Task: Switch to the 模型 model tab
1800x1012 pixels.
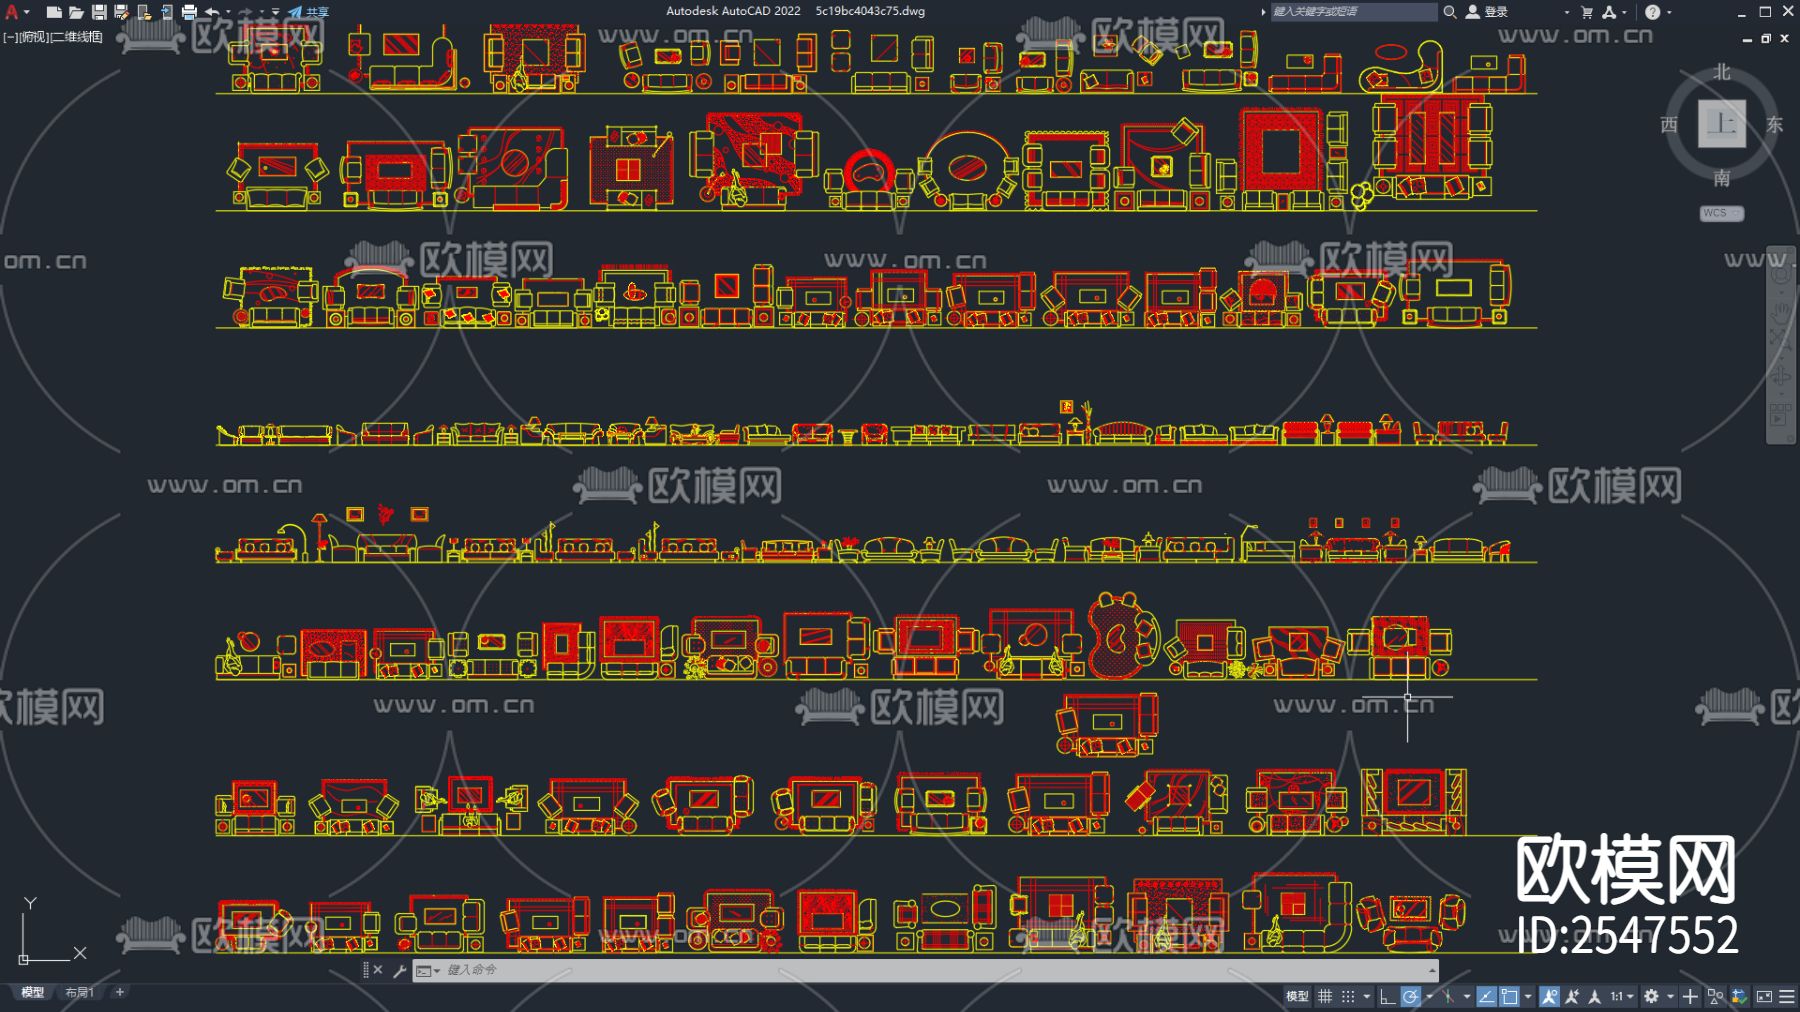Action: 33,993
